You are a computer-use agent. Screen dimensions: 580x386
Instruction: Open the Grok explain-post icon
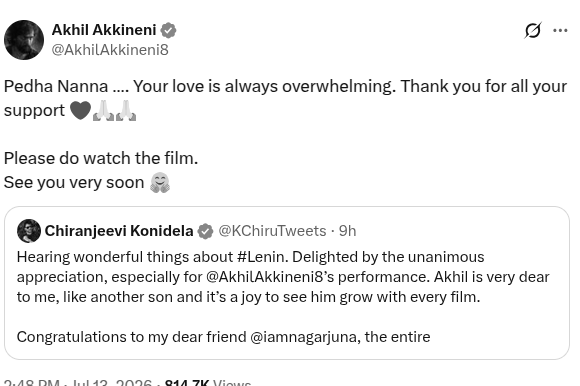533,30
